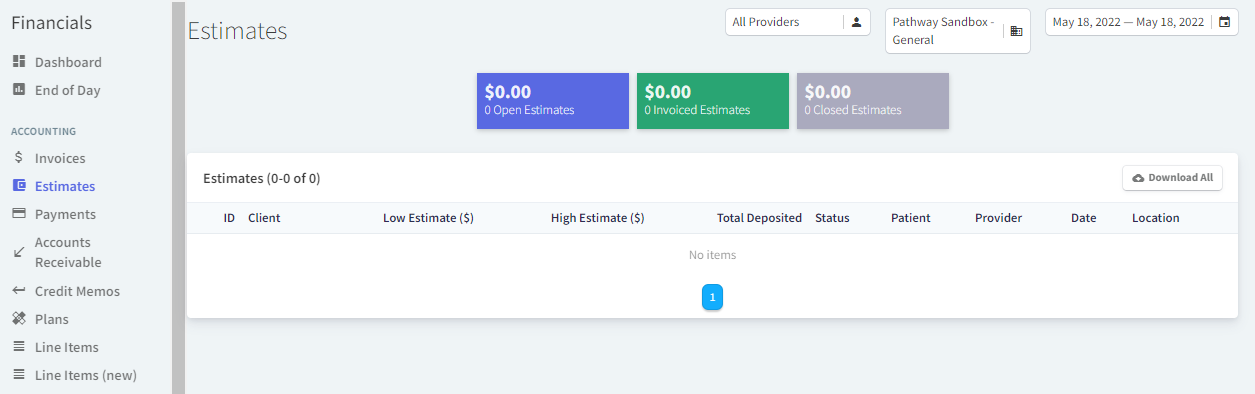The width and height of the screenshot is (1255, 394).
Task: Click the End of Day chart icon
Action: pos(18,90)
